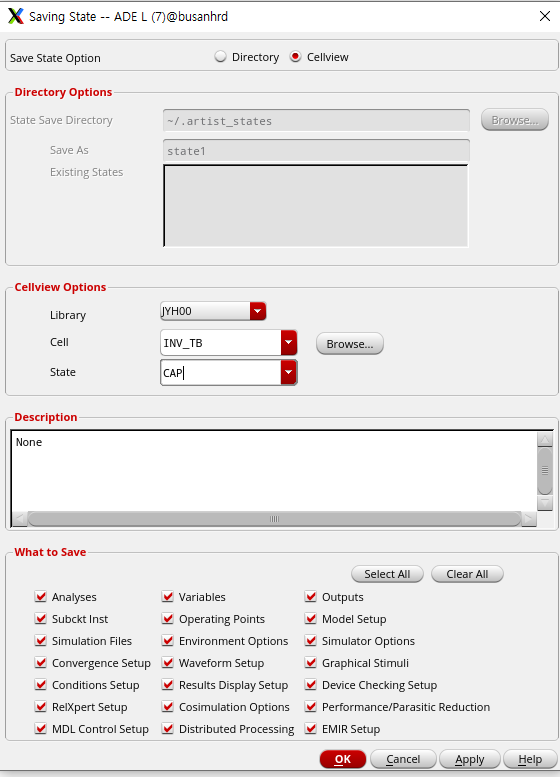Uncheck the Conditions Setup checkbox
Screen dimensions: 560x777
[41, 685]
